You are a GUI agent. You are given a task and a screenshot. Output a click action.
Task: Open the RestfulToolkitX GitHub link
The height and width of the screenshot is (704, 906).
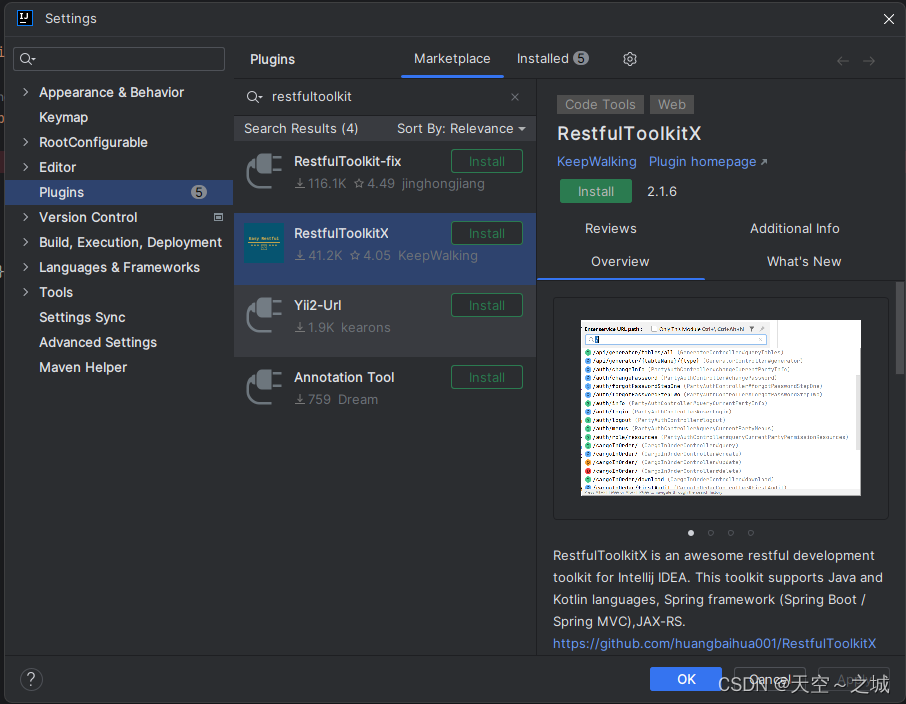point(715,643)
